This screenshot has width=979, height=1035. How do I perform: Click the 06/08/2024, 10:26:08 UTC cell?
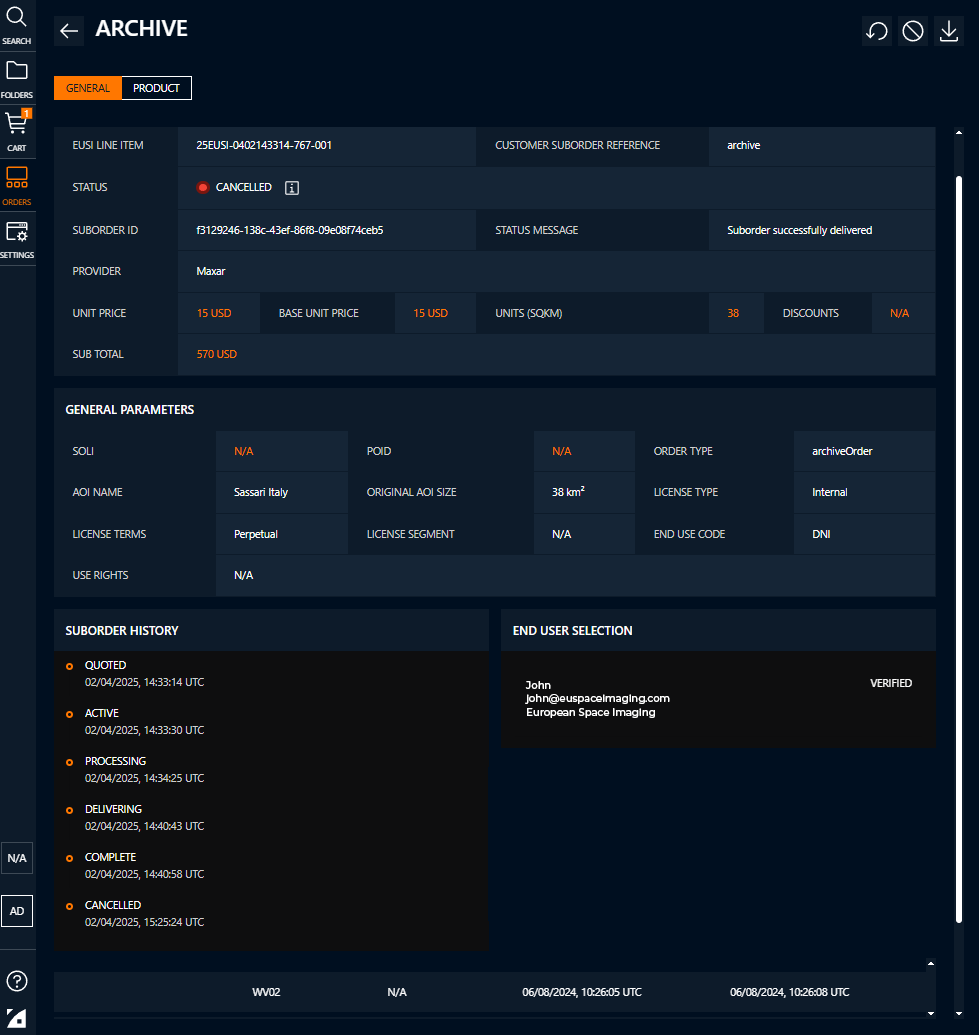coord(790,992)
